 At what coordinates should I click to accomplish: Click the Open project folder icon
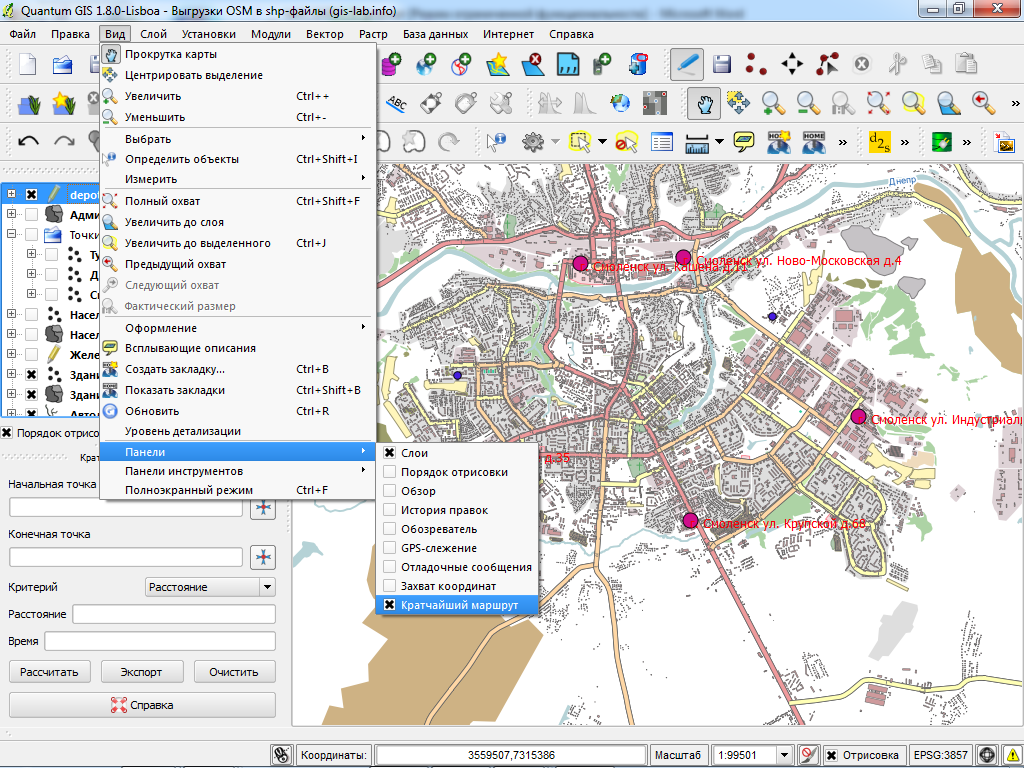point(63,64)
